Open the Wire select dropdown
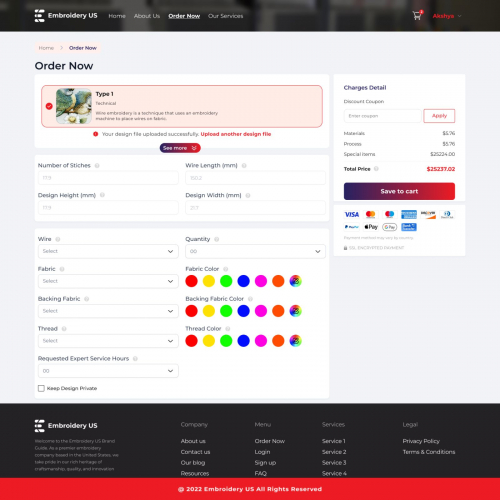Screen dimensions: 500x500 [108, 251]
